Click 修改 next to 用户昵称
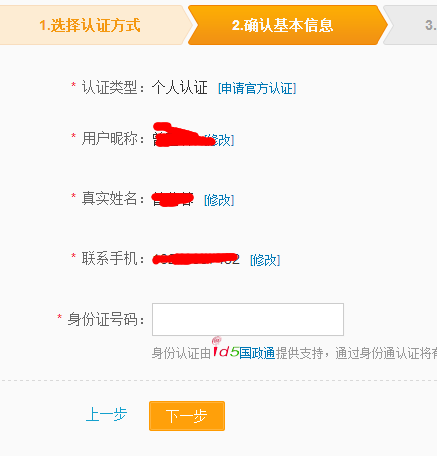 222,140
